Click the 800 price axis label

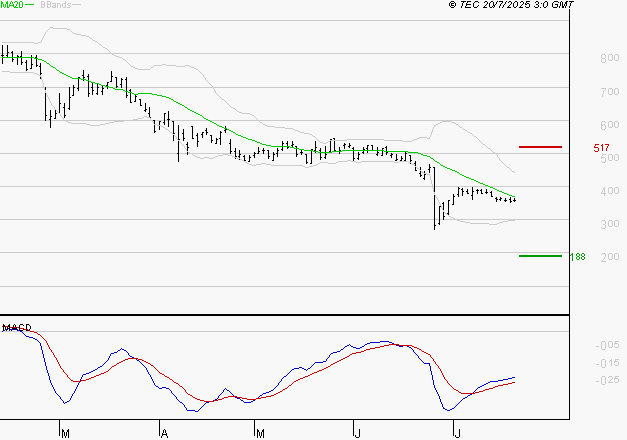607,59
